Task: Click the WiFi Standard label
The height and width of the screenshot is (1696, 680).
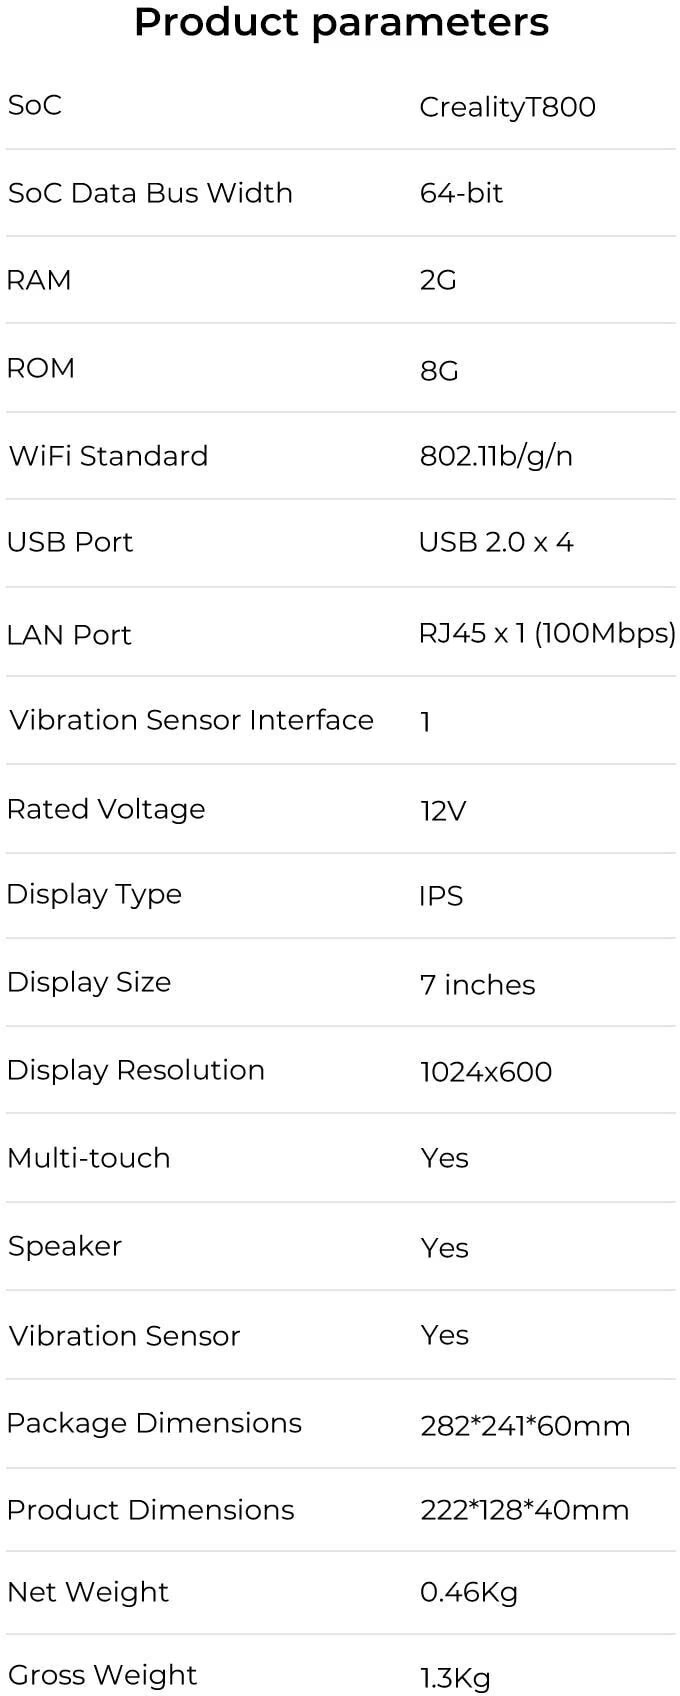Action: (108, 456)
